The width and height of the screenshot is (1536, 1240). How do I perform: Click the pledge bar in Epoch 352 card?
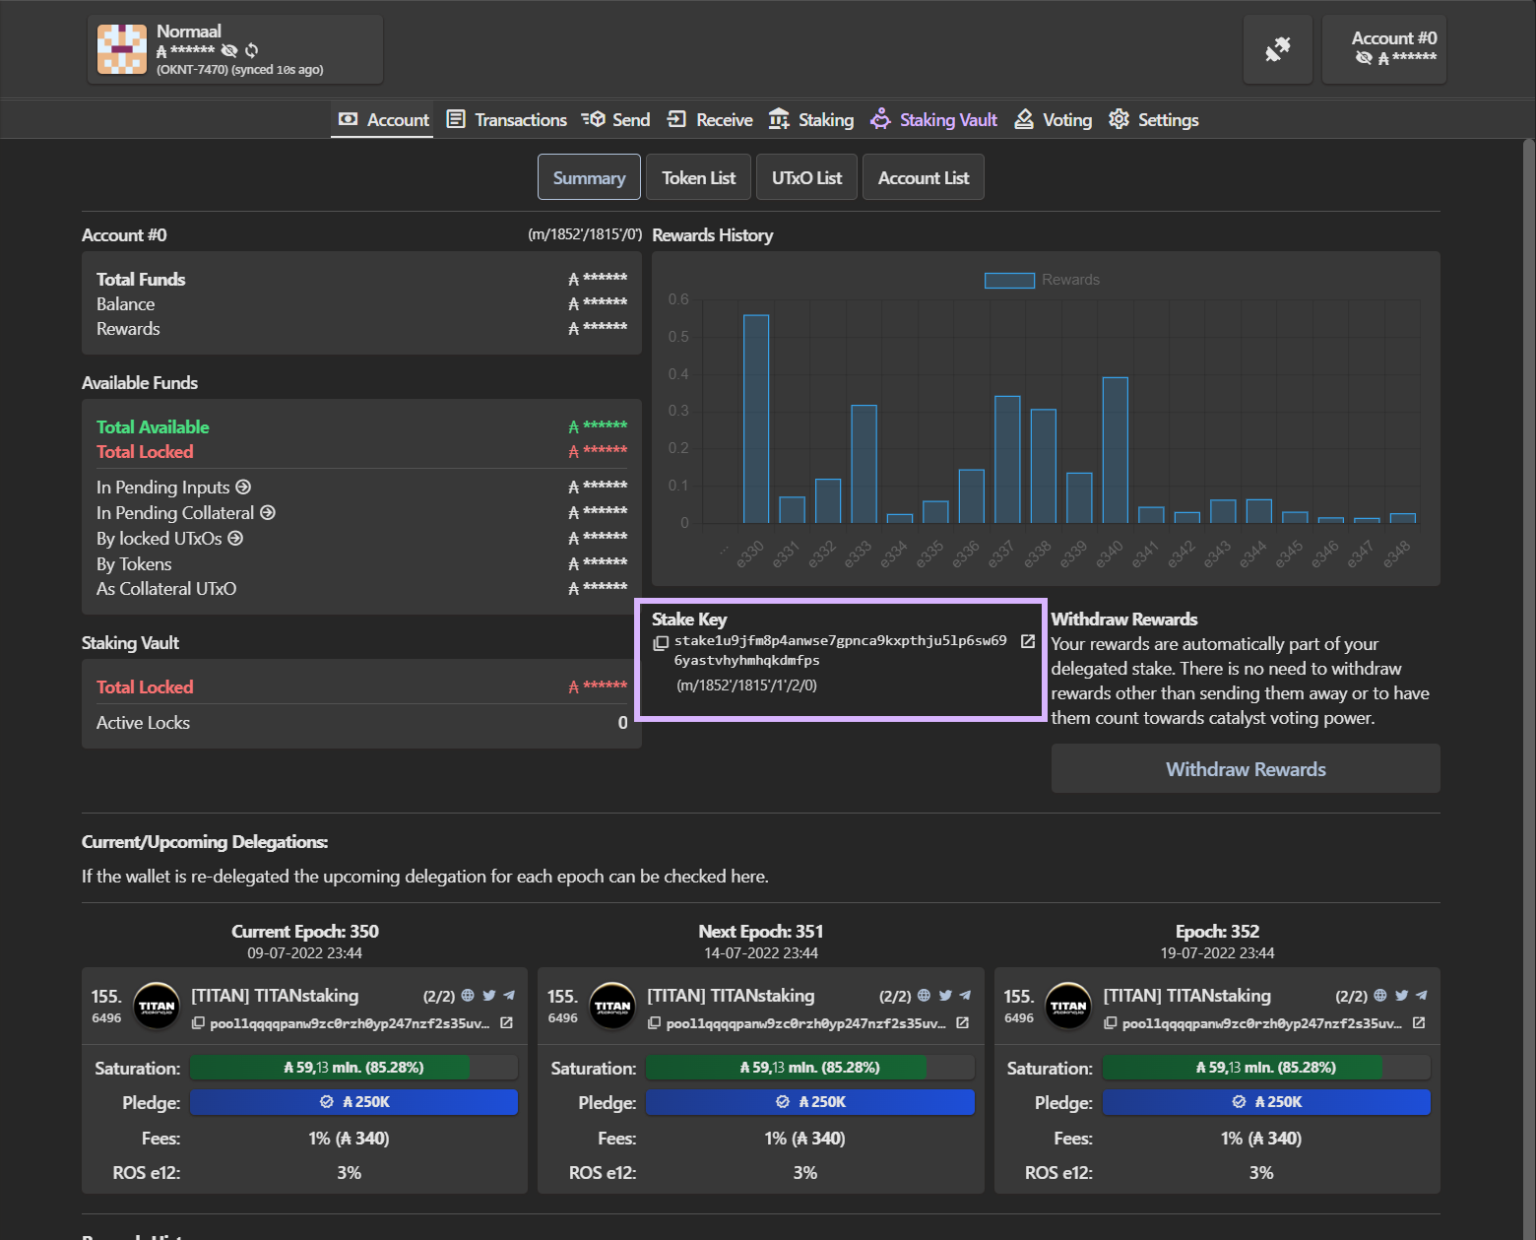pyautogui.click(x=1266, y=1102)
